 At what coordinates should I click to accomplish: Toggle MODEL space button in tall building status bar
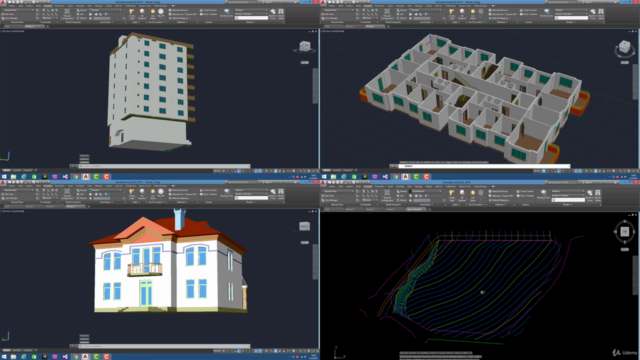coord(218,171)
